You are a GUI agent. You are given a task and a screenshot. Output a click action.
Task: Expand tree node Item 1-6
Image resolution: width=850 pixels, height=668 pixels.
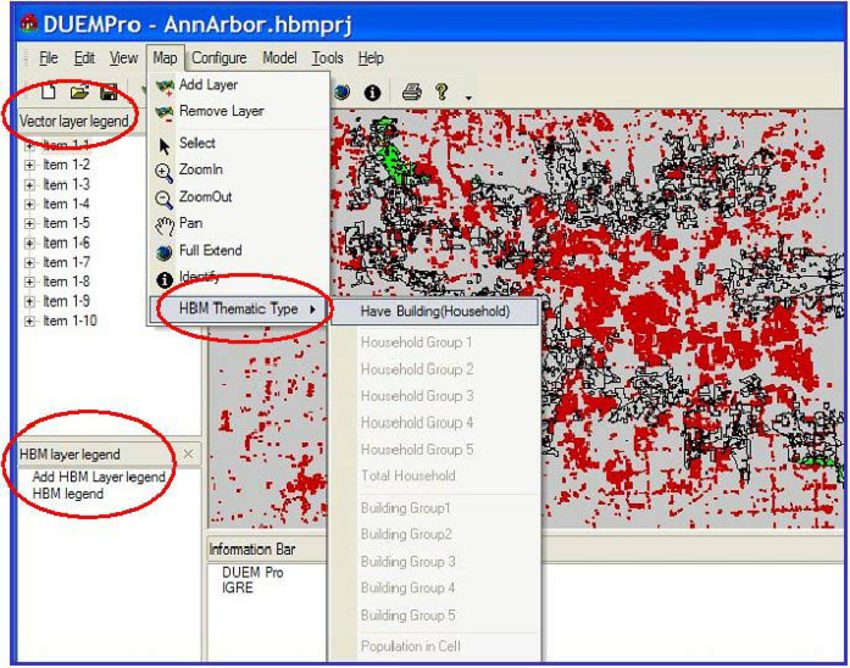(30, 243)
